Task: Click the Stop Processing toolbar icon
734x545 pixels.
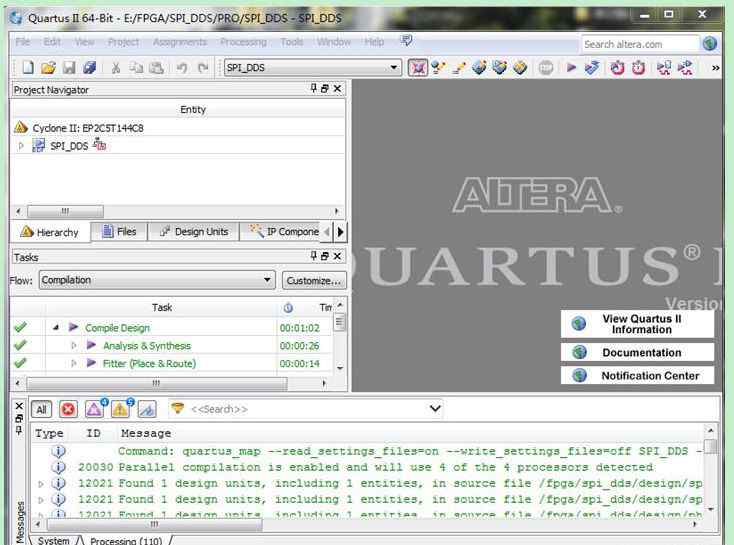Action: 546,68
